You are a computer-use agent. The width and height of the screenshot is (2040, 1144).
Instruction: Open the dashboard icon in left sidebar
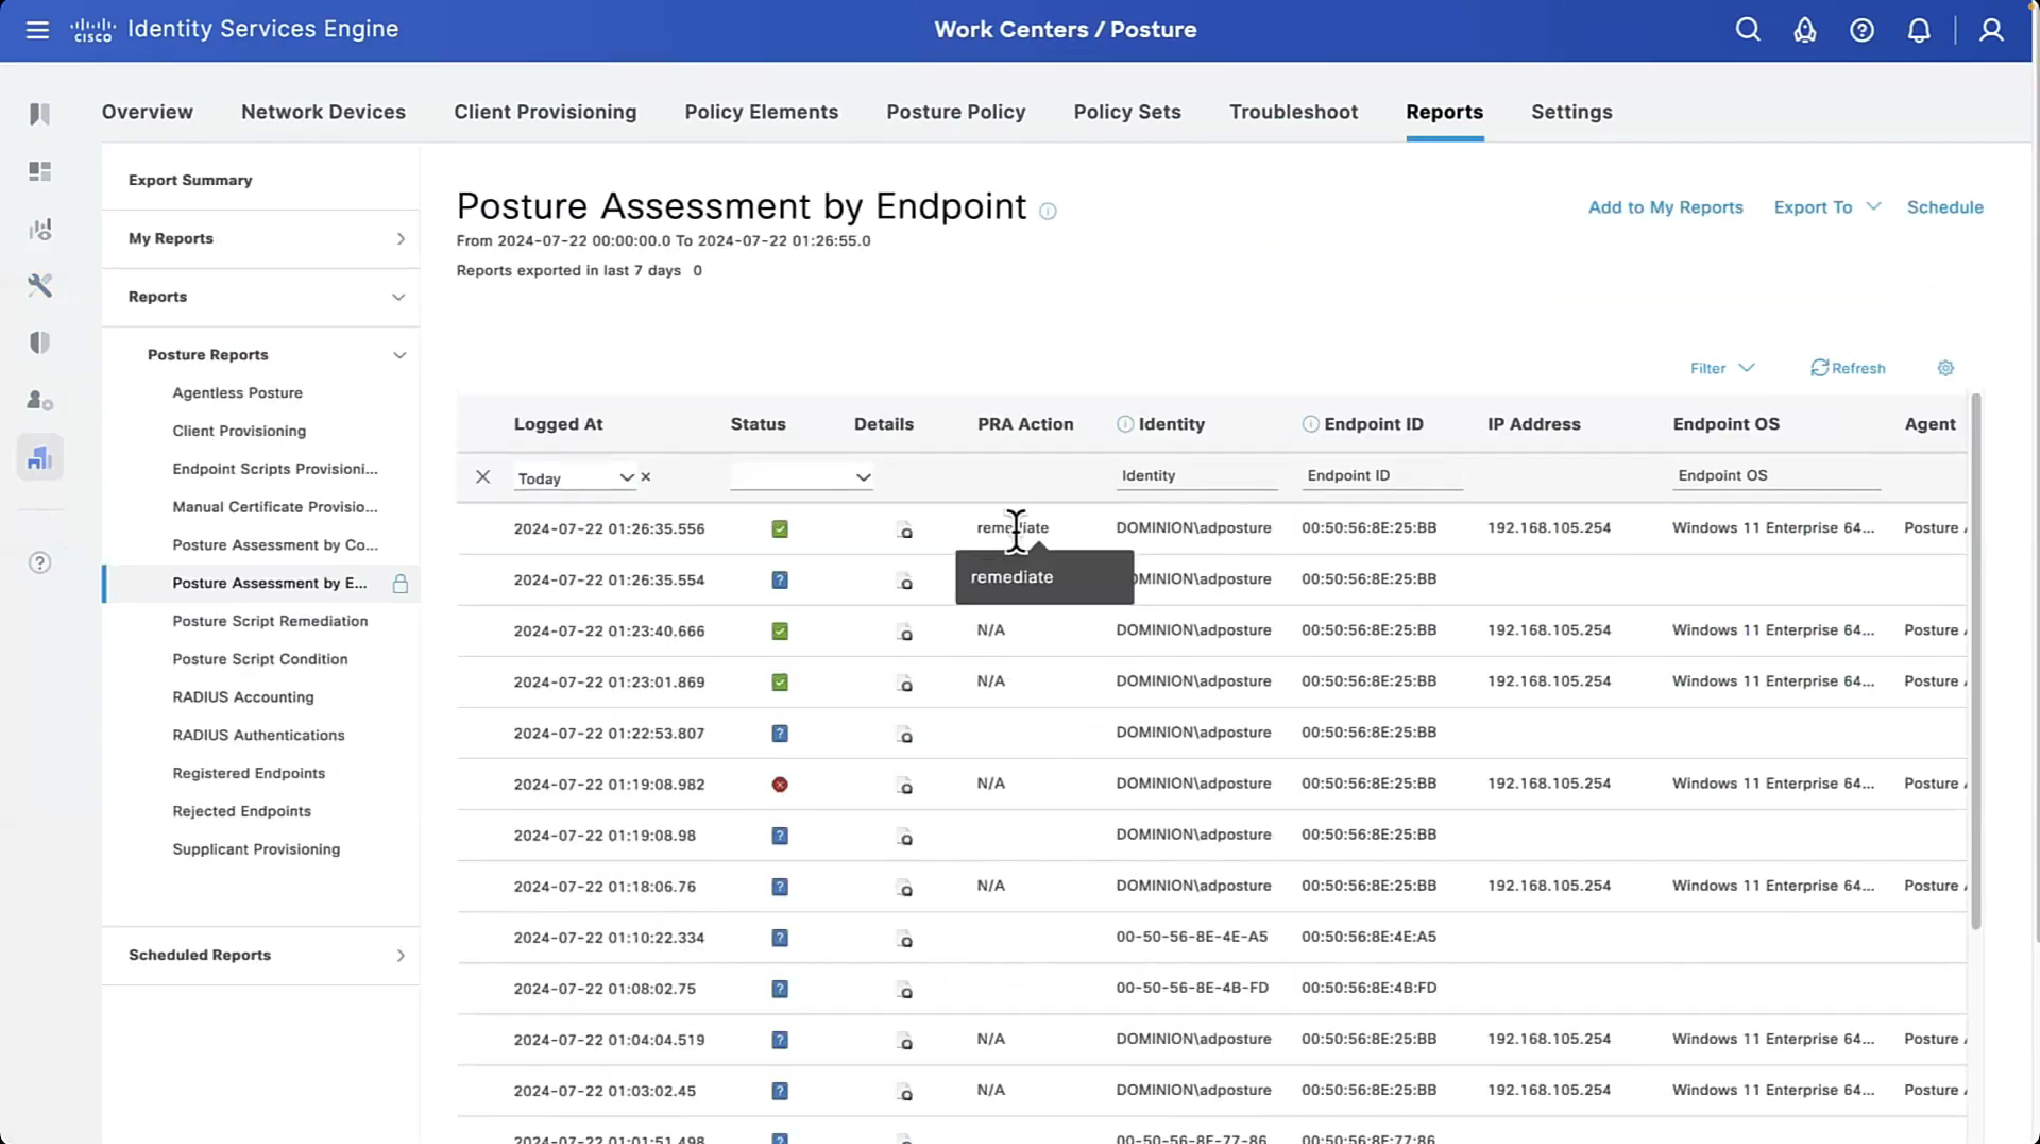point(40,172)
